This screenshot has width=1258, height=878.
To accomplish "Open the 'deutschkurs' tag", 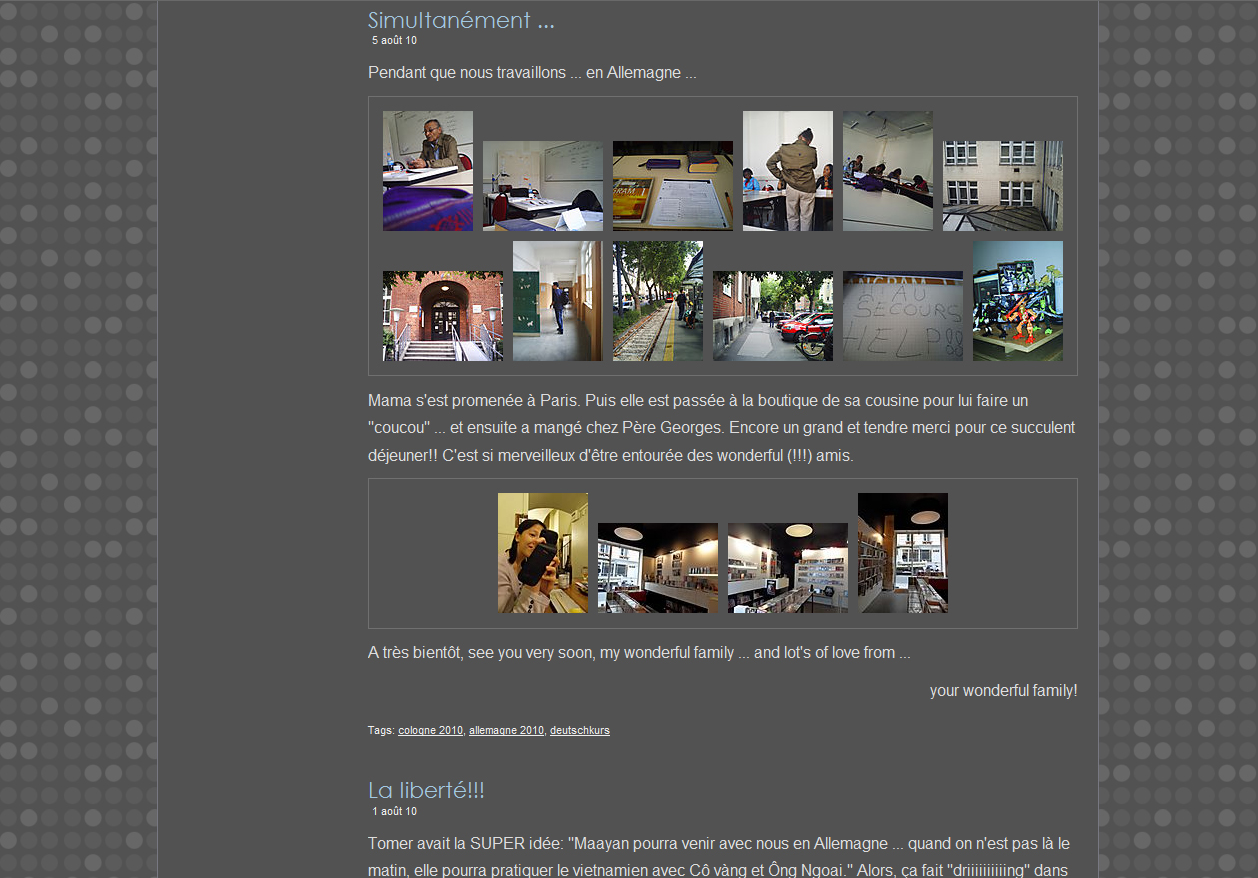I will pos(579,731).
